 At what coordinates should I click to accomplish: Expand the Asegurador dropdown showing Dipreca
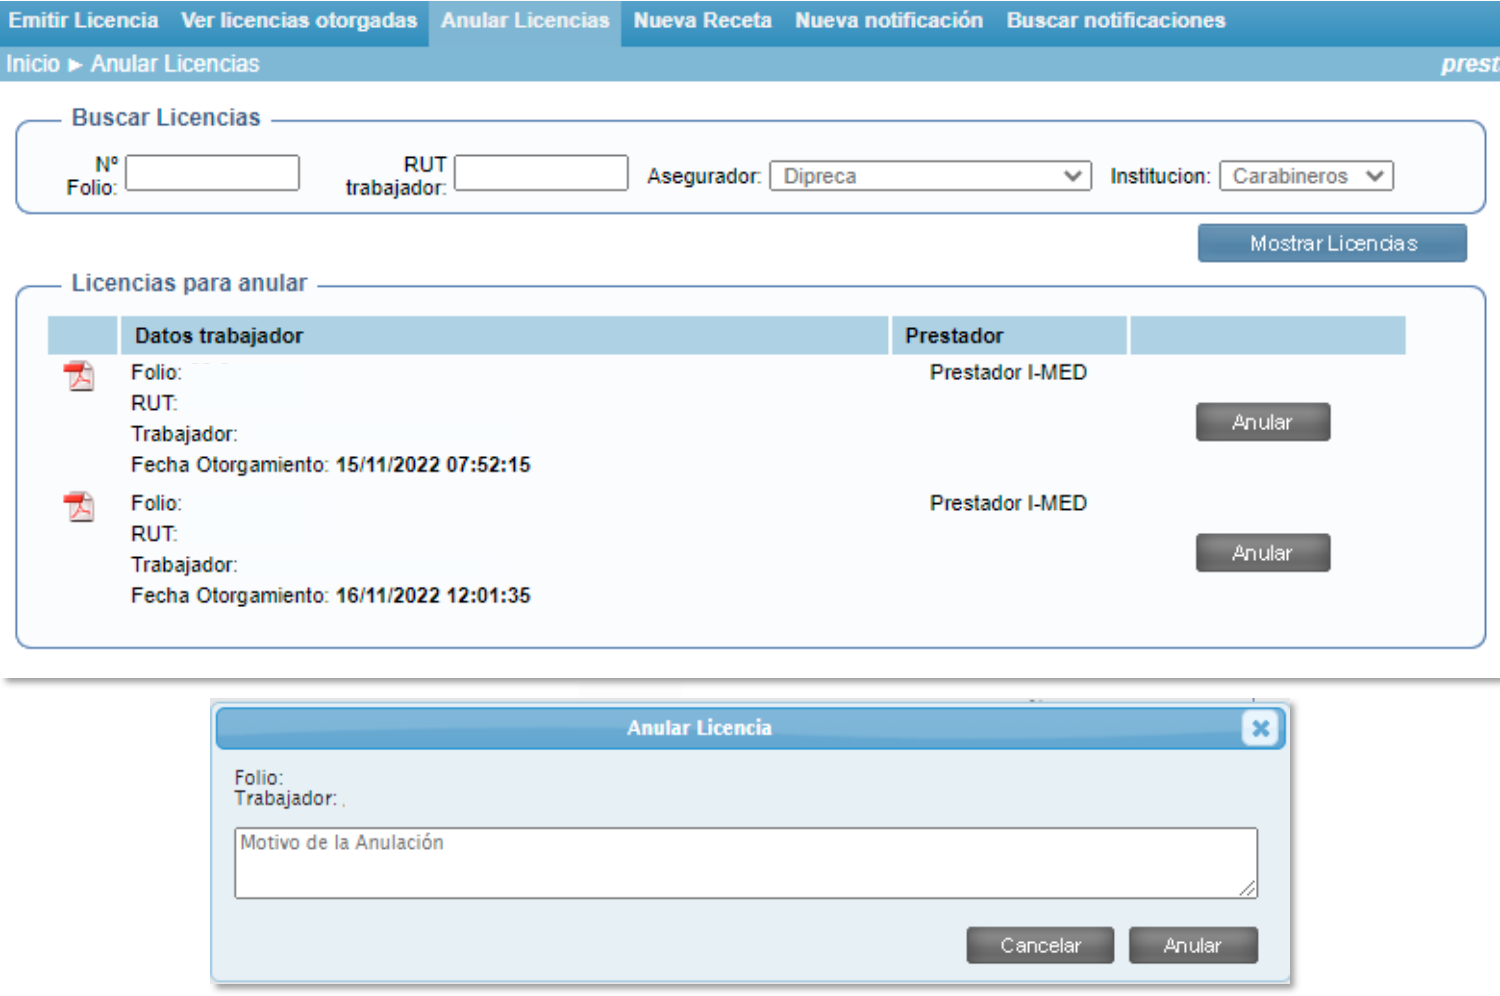point(929,176)
